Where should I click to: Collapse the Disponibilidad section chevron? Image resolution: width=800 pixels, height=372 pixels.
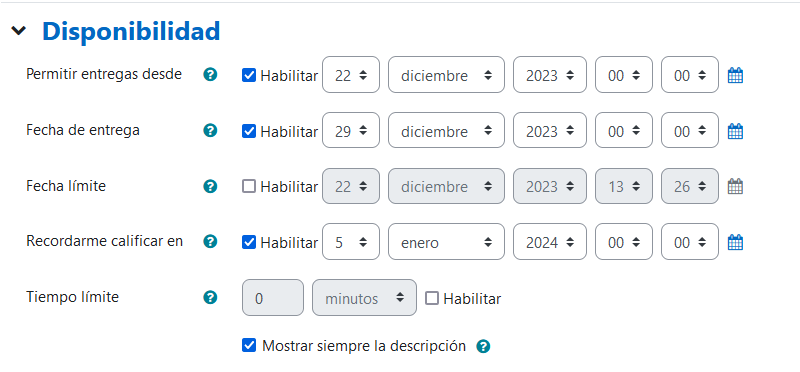pos(19,31)
